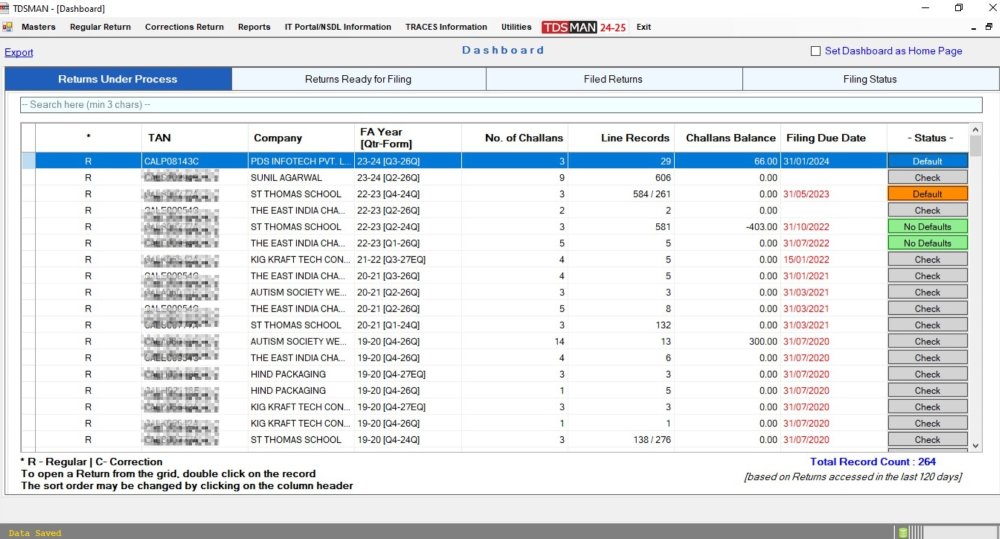Switch to Returns Under Process tab
The height and width of the screenshot is (539, 1000).
tap(118, 79)
